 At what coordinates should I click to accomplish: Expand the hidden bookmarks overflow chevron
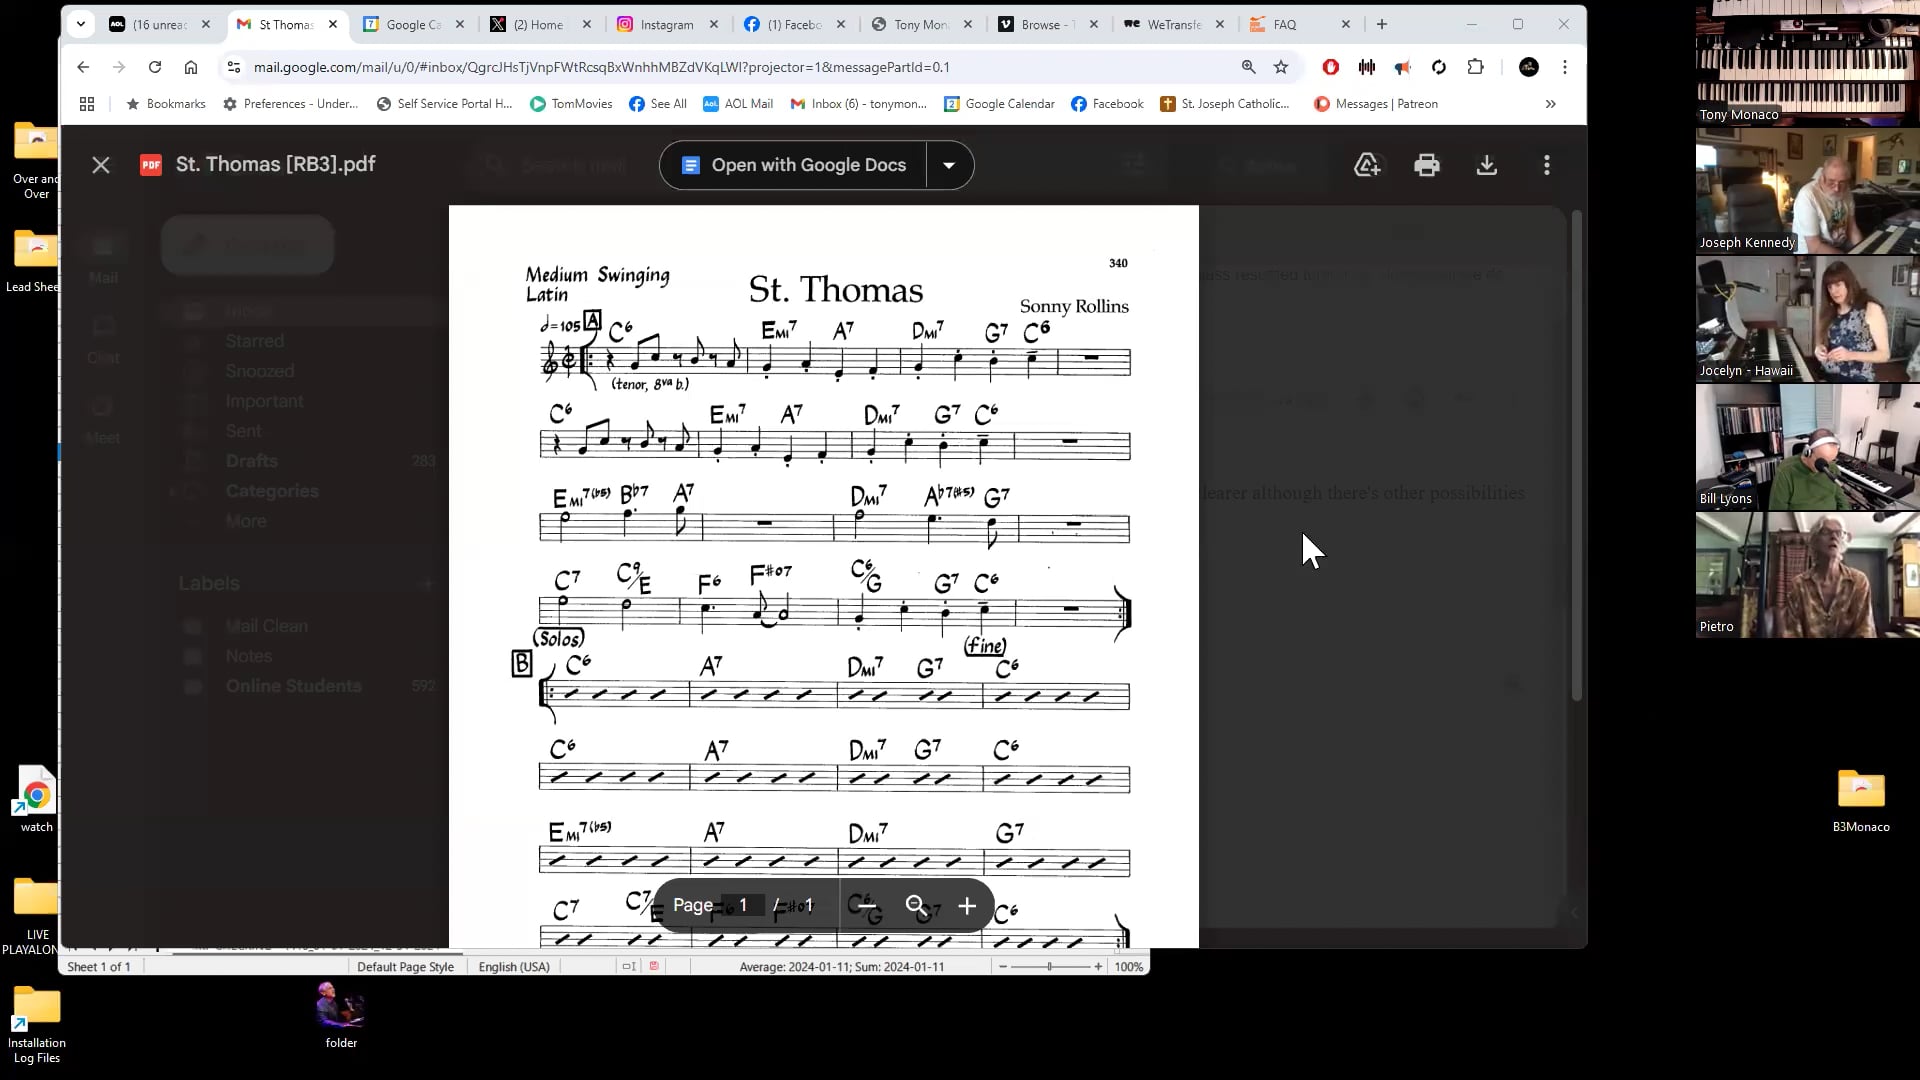(1551, 104)
